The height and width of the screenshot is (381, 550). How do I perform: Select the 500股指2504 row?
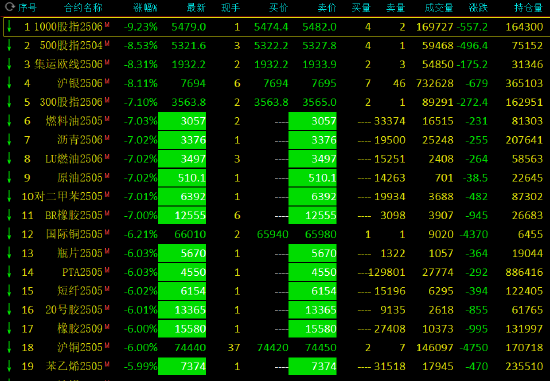pos(275,45)
